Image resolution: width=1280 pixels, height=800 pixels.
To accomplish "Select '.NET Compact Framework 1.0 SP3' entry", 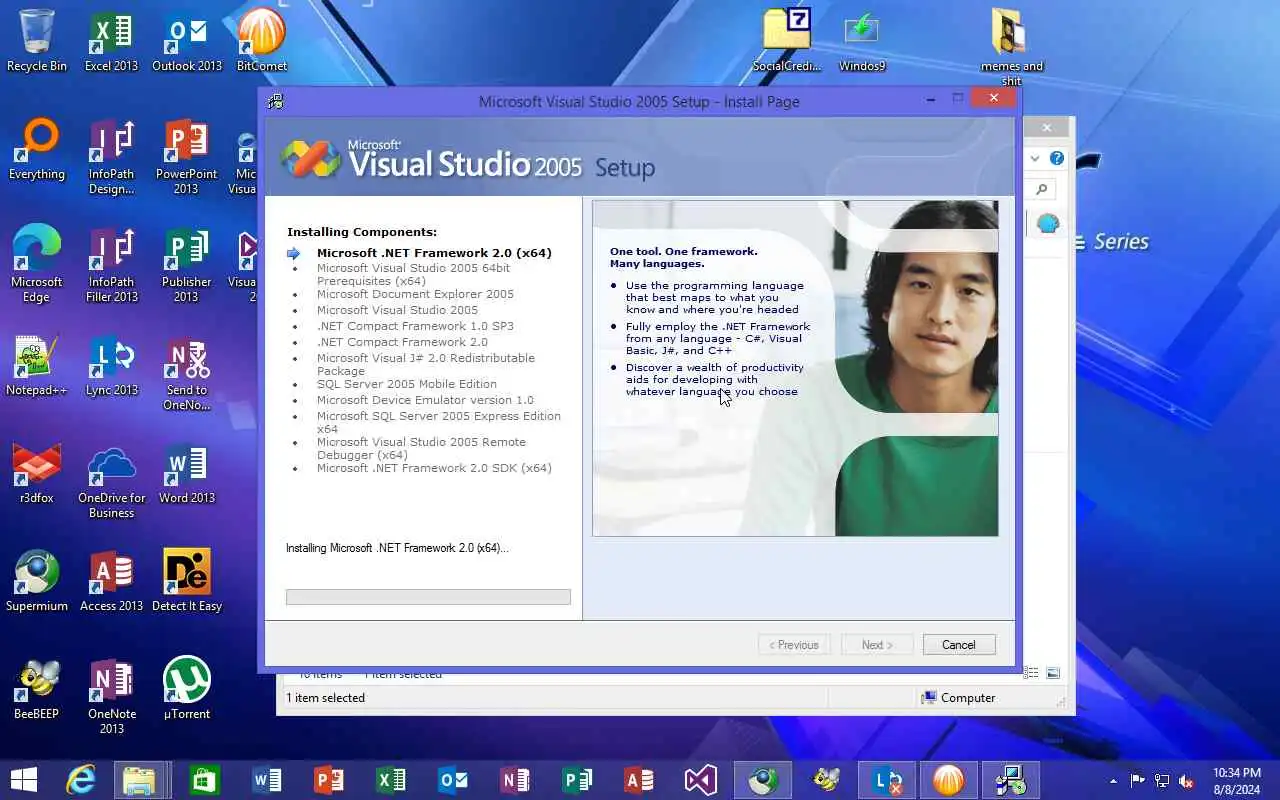I will [415, 326].
